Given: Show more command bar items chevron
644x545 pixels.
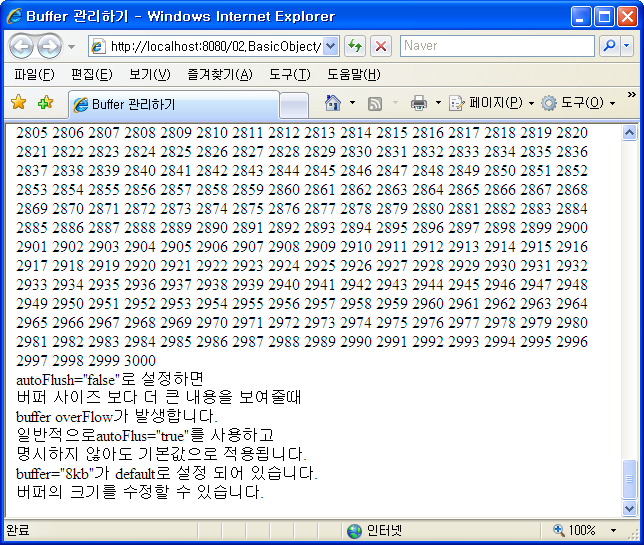Looking at the screenshot, I should tap(632, 95).
